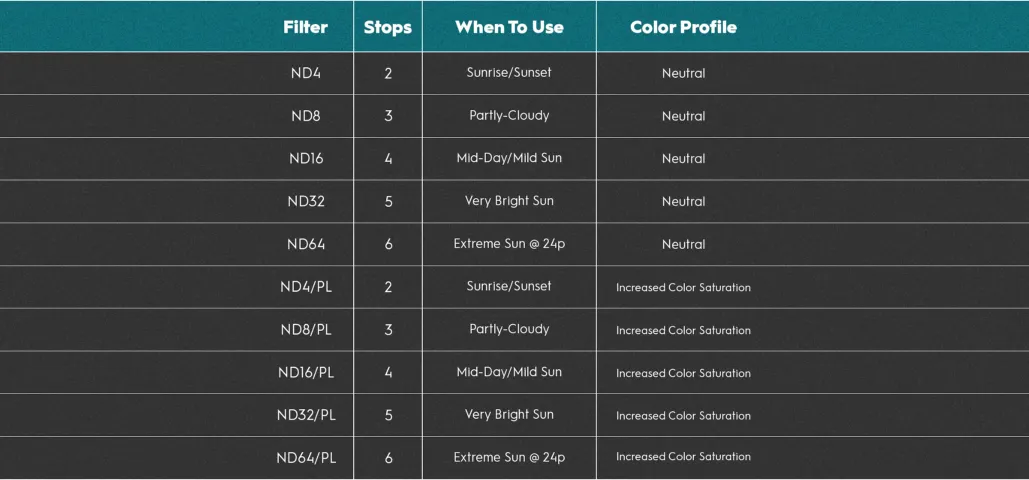Image resolution: width=1029 pixels, height=480 pixels.
Task: Select the ND4 filter cell
Action: pos(306,73)
